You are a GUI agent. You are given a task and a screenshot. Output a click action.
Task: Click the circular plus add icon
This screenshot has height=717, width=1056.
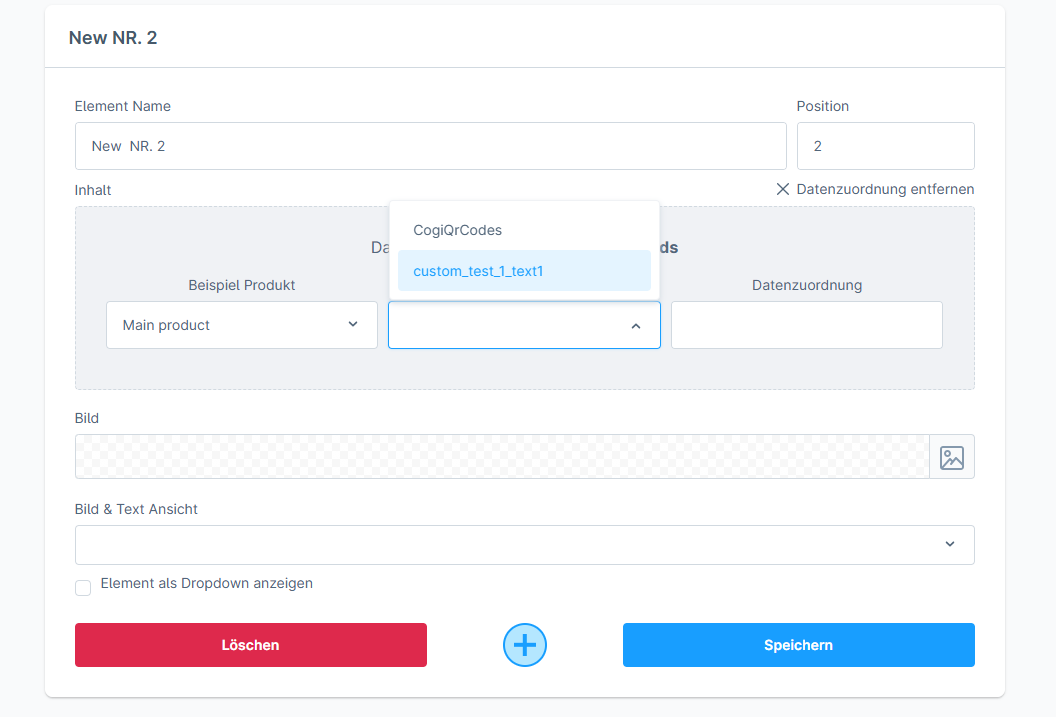click(525, 645)
